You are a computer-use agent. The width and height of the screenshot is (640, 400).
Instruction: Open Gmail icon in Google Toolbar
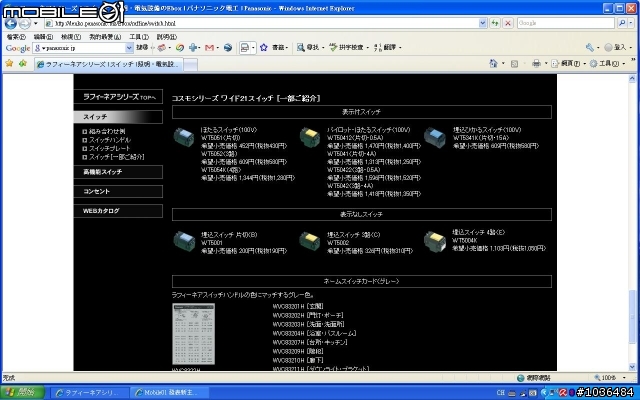pos(209,48)
